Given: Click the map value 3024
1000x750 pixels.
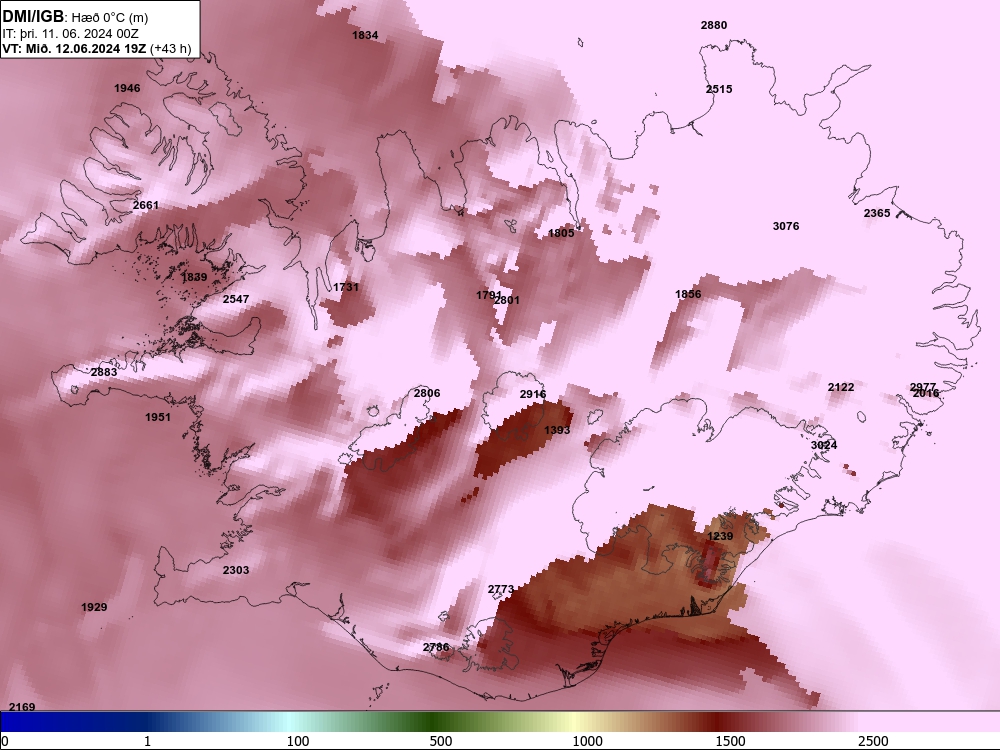Looking at the screenshot, I should coord(823,445).
